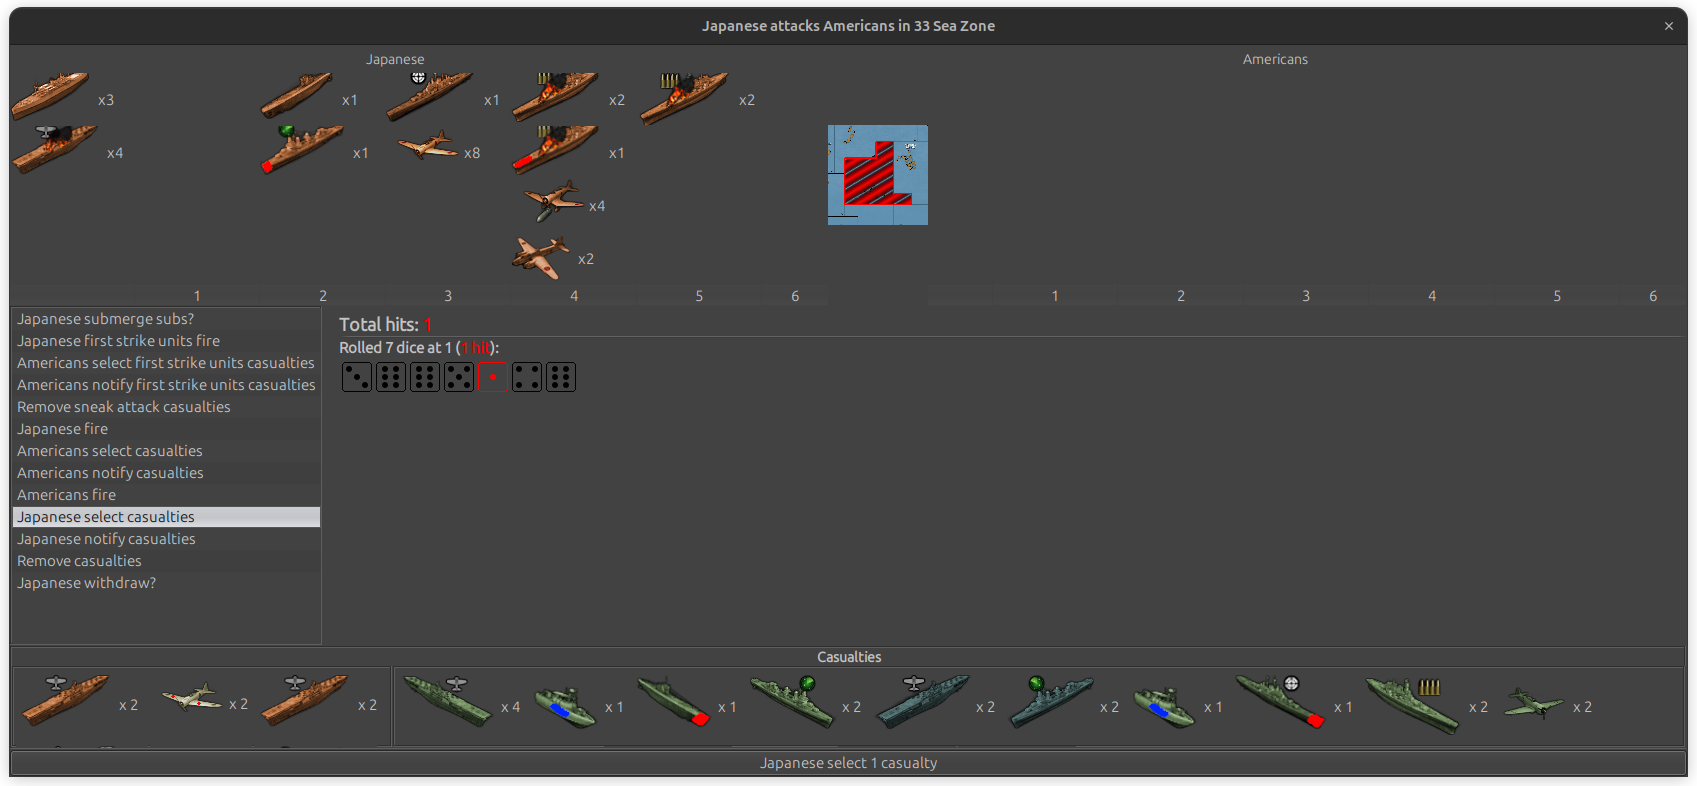
Task: Click the 'Total hits: 1' label
Action: coord(385,324)
